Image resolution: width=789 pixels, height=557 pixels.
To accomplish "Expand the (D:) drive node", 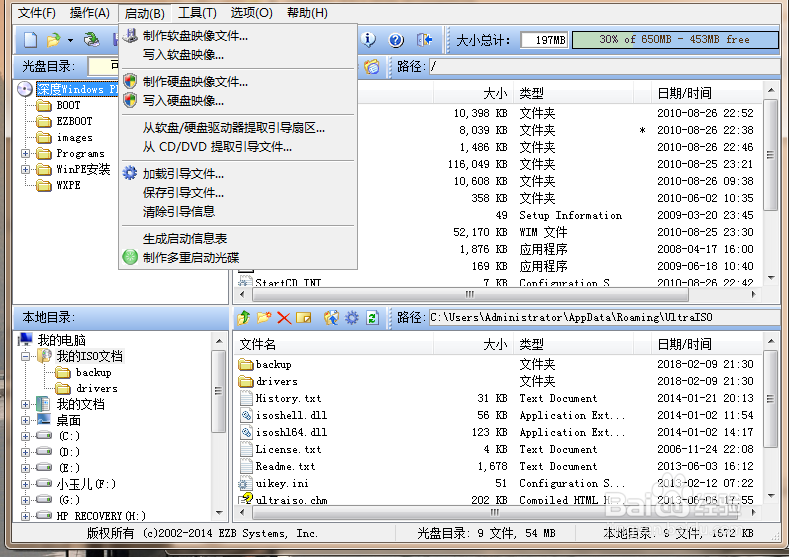I will 25,452.
